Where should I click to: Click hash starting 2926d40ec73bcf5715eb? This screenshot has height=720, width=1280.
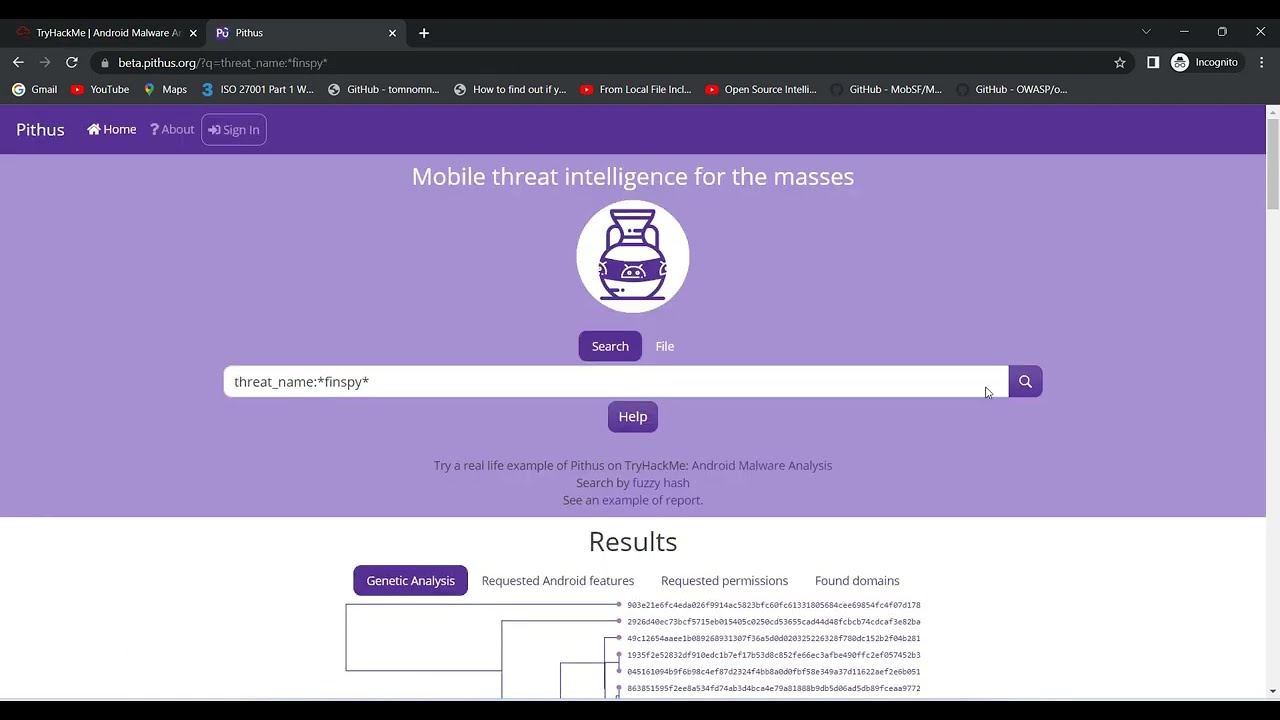click(774, 622)
